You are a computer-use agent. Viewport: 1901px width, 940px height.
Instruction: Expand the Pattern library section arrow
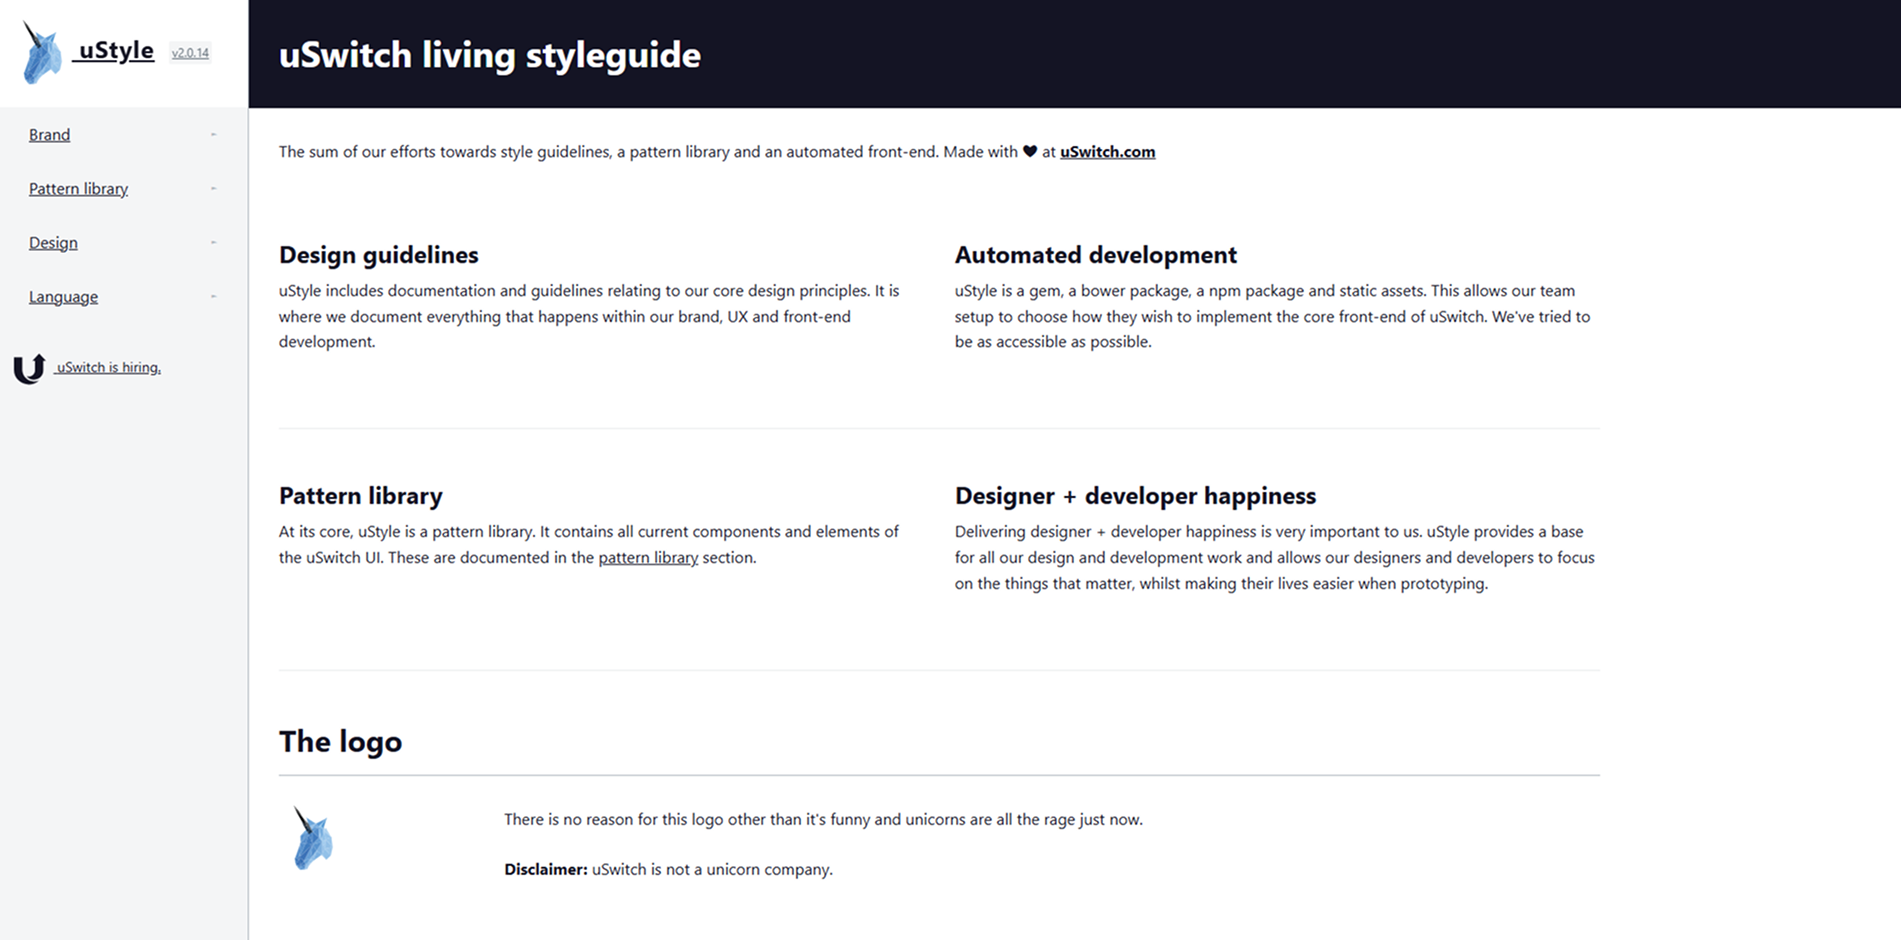pyautogui.click(x=213, y=188)
